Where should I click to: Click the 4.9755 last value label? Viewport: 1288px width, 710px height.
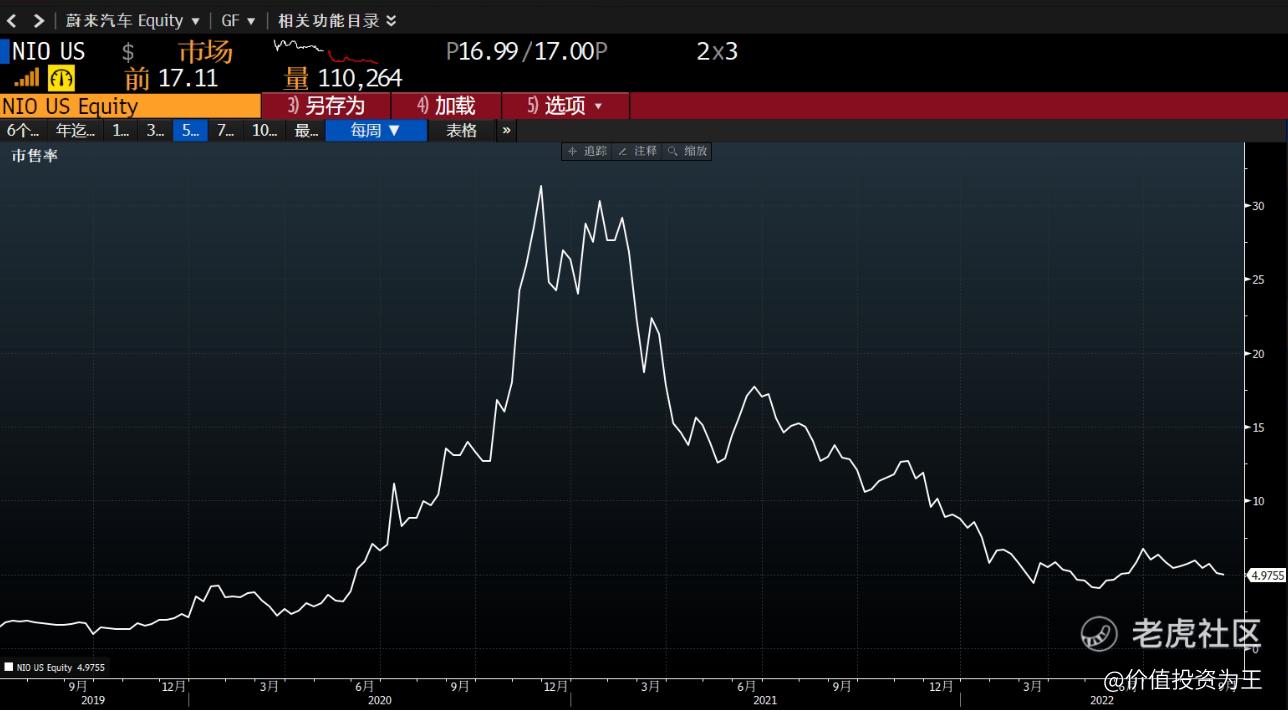[x=1267, y=574]
